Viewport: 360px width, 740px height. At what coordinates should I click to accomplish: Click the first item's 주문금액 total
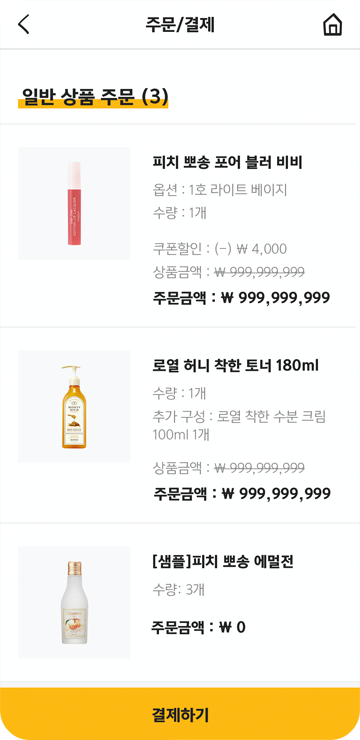(241, 298)
